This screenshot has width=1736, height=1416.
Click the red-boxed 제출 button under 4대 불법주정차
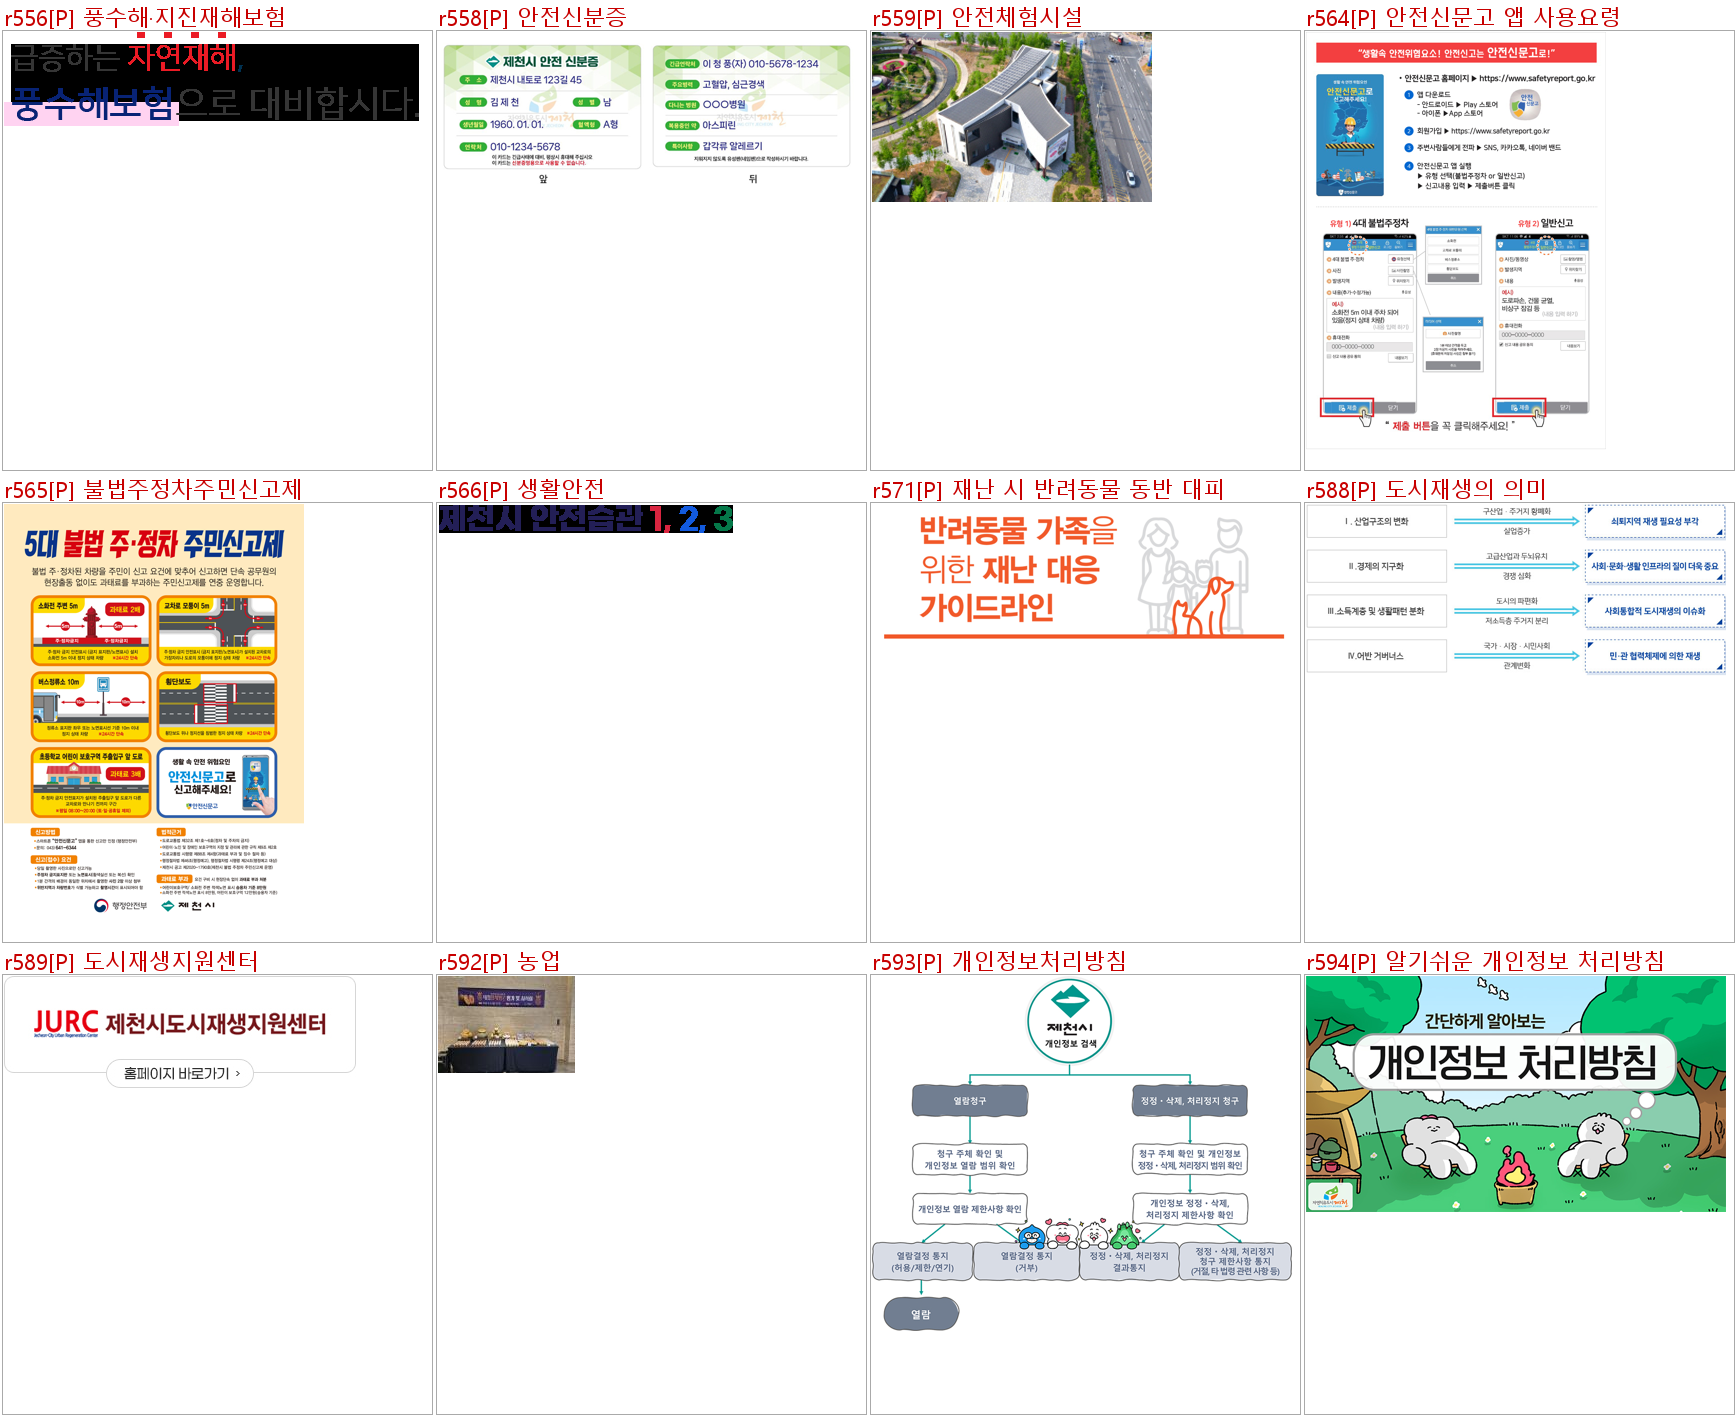click(x=1346, y=408)
